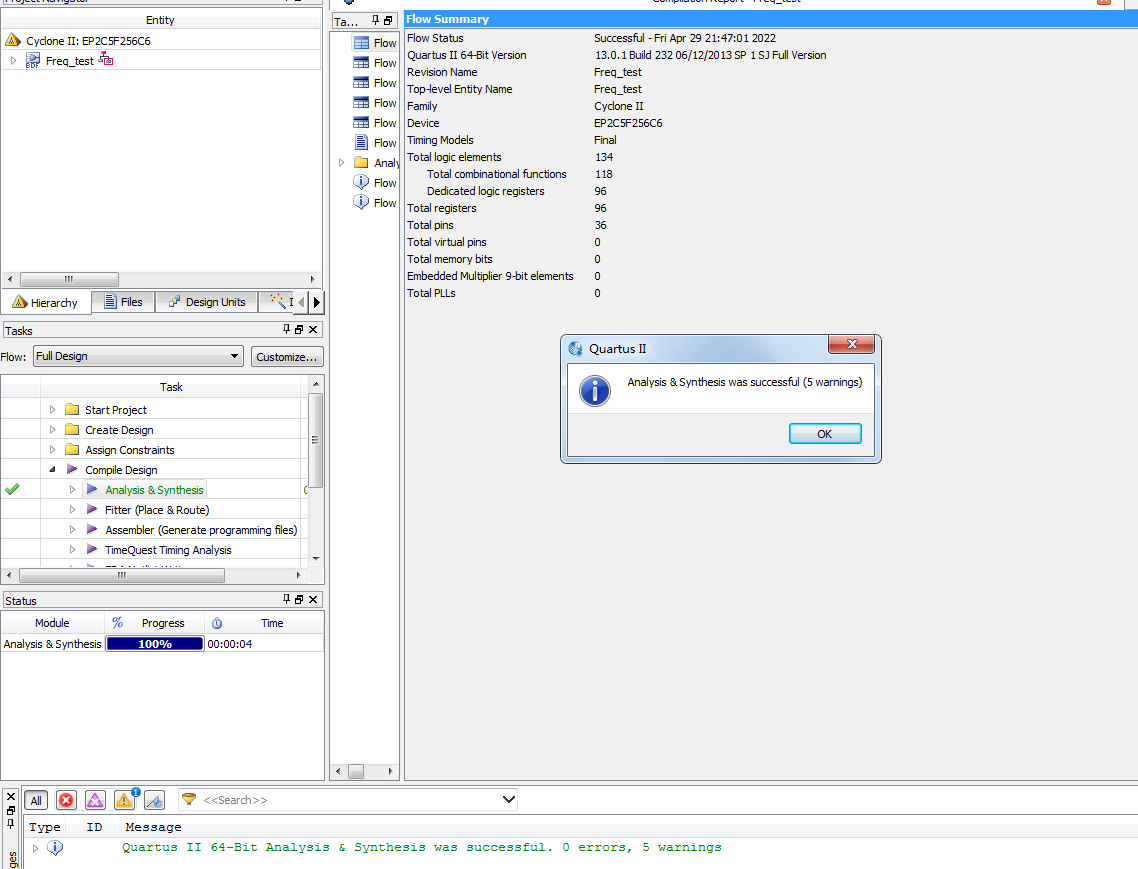Switch to the Hierarchy tab
Screen dimensions: 1138x869
pyautogui.click(x=46, y=302)
